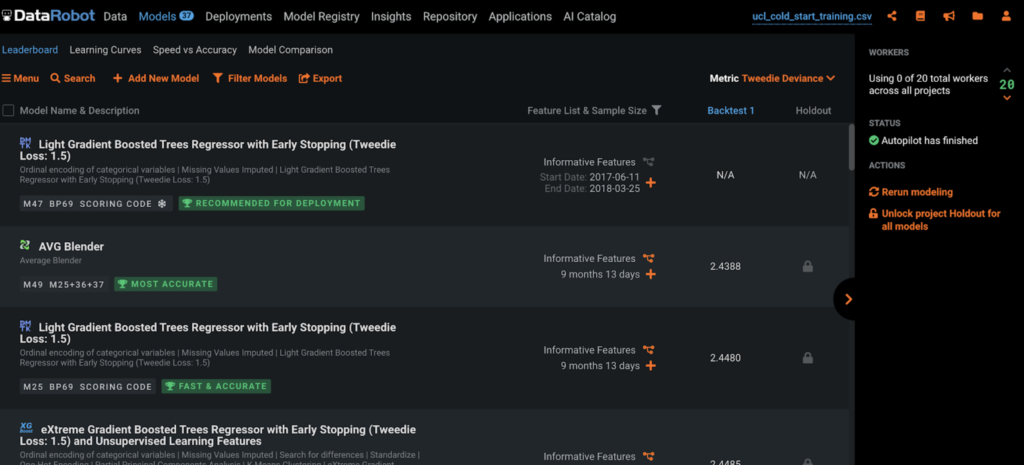Click the blueprint icon on the recommended M47 model row

[x=648, y=162]
